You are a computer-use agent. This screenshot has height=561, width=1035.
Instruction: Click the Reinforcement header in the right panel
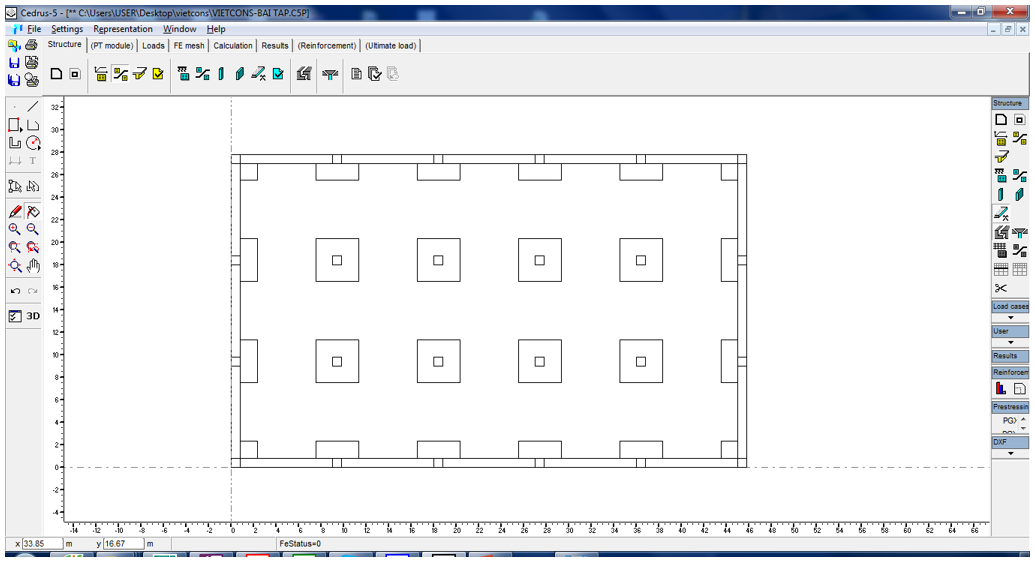[x=1010, y=372]
